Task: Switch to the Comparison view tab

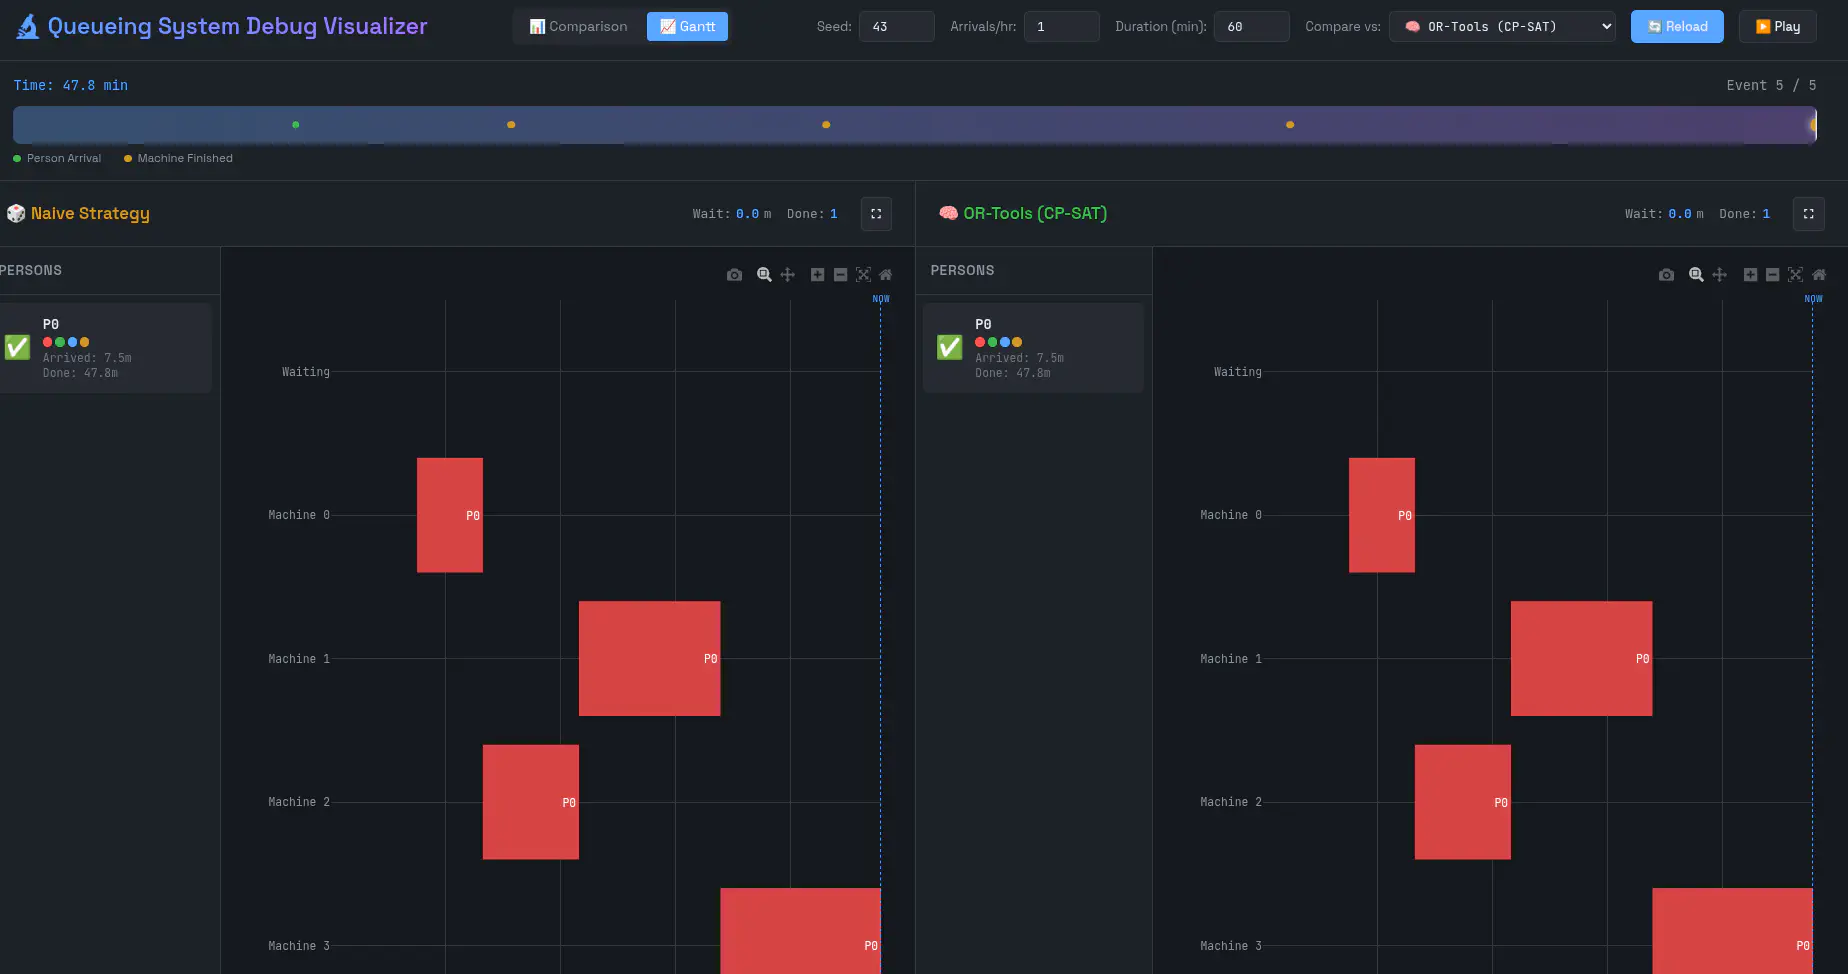Action: pyautogui.click(x=579, y=27)
